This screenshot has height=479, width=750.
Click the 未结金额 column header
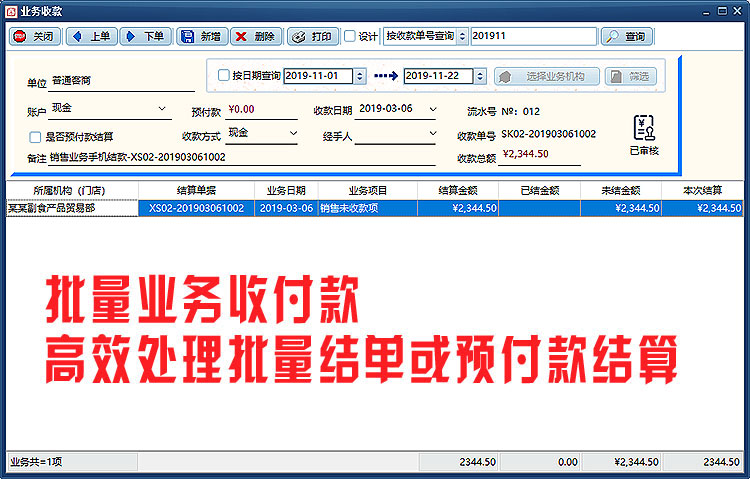(621, 190)
